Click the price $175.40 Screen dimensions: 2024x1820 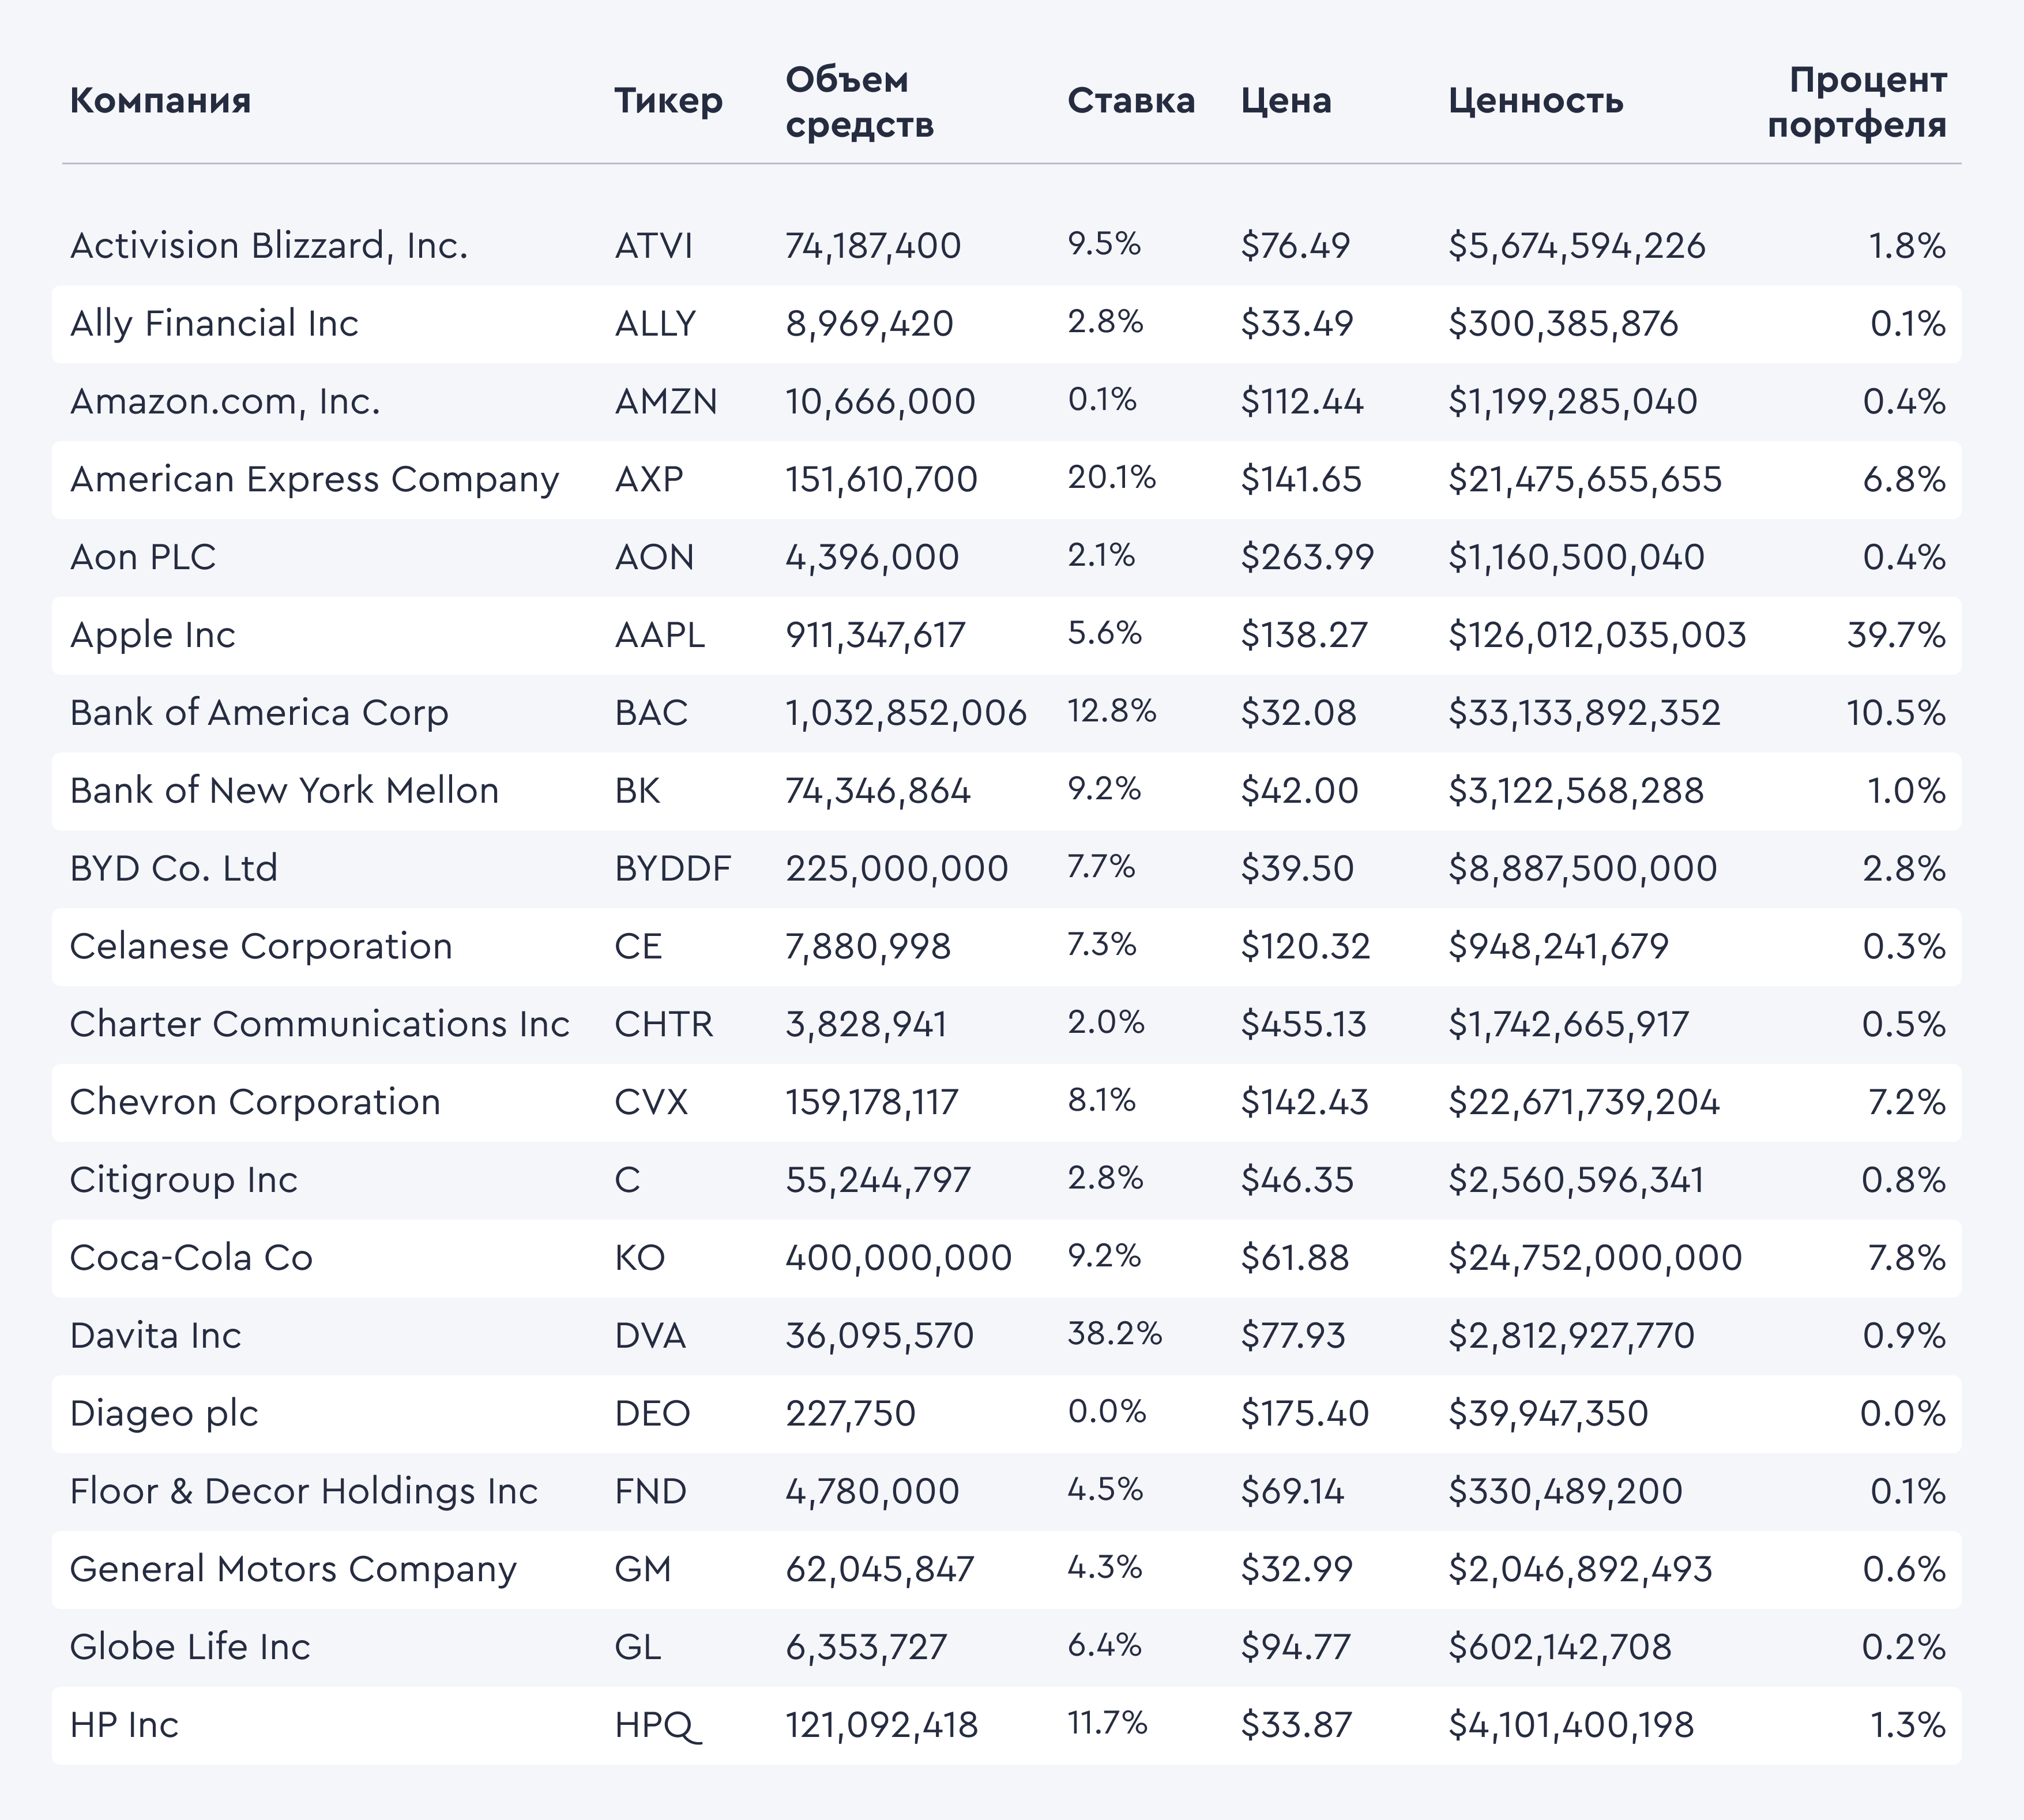tap(1304, 1414)
